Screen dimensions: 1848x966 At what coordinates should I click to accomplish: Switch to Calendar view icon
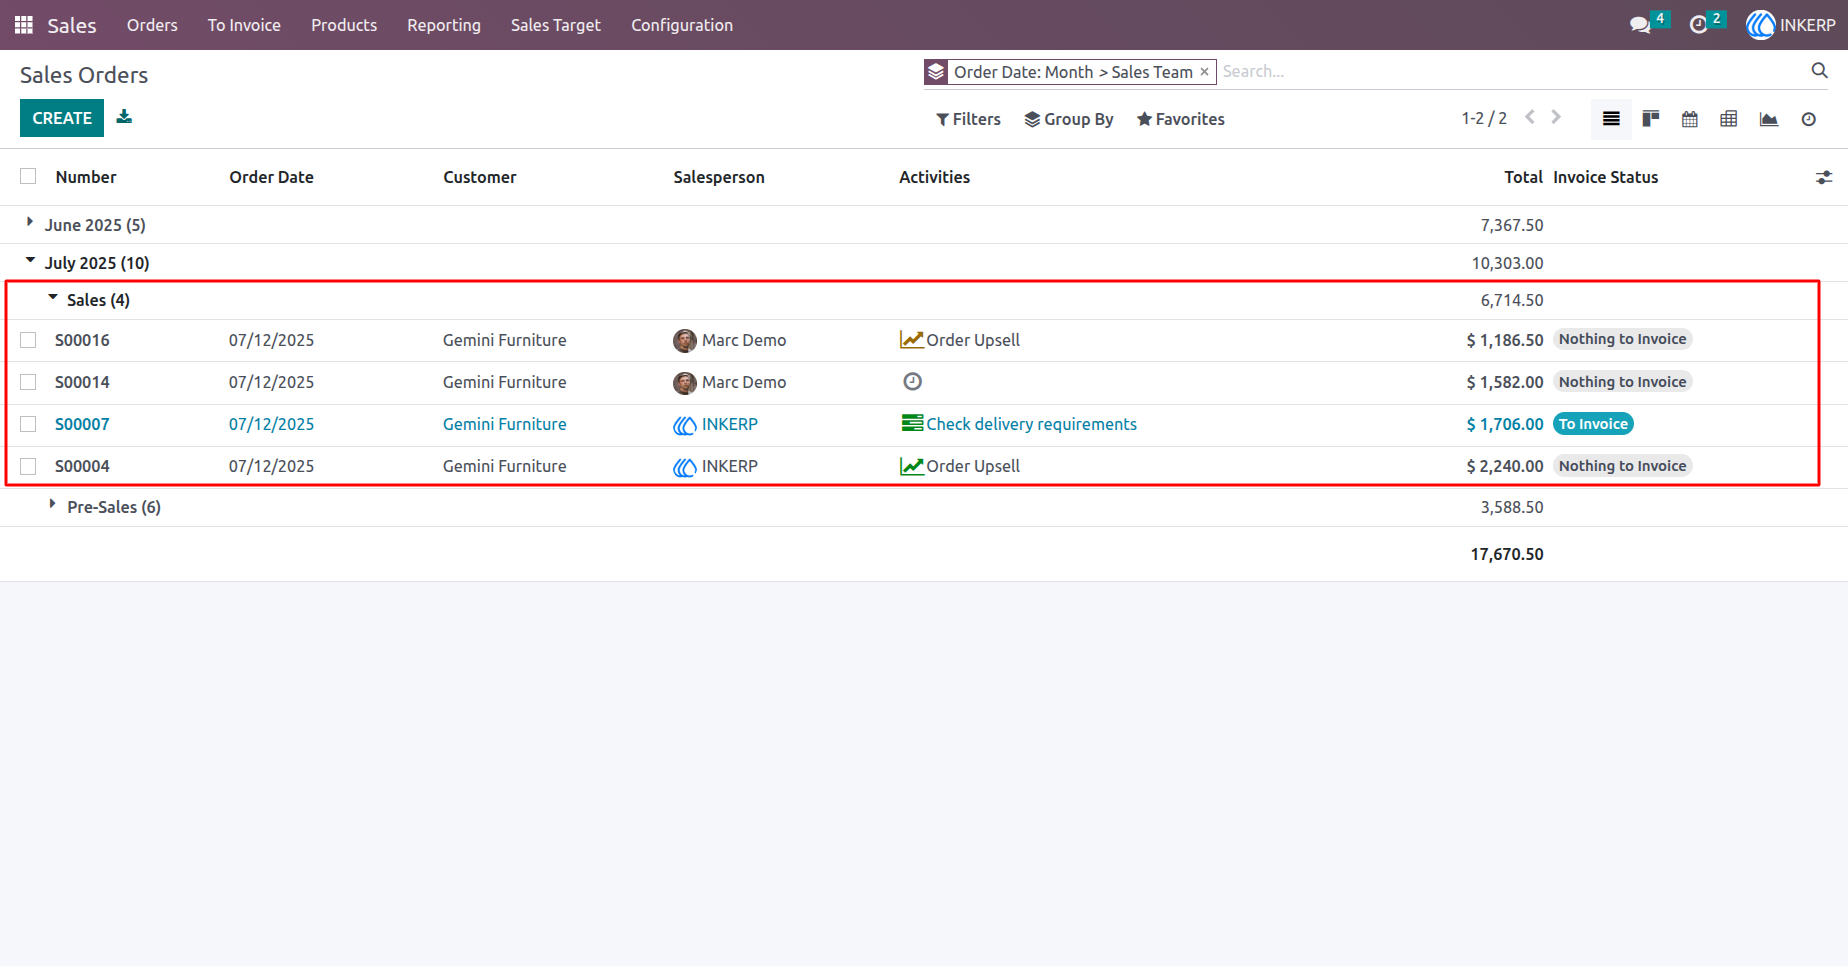[x=1690, y=119]
